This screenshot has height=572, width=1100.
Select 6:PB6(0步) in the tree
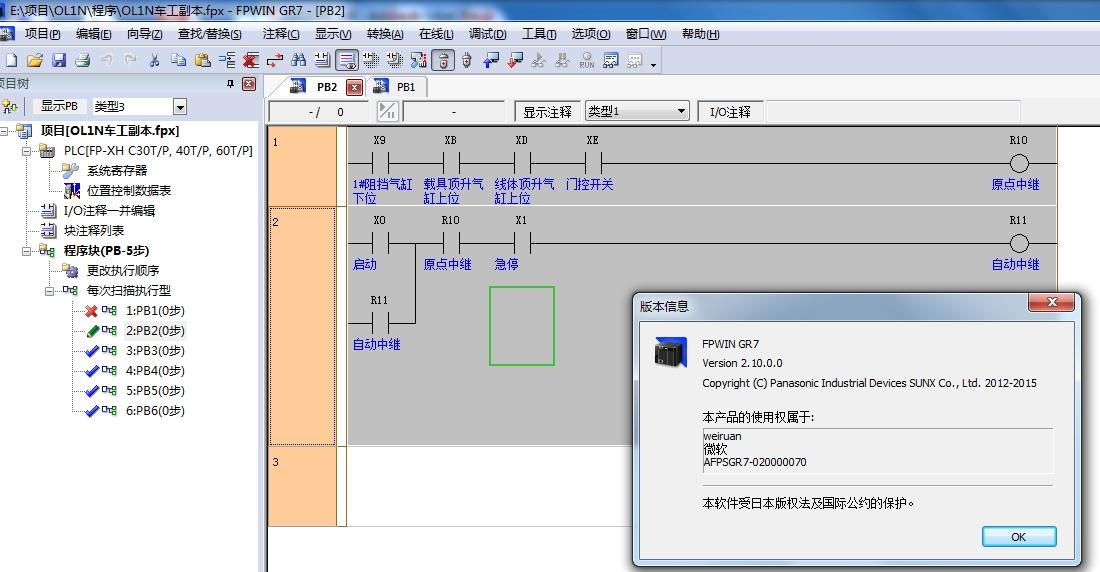155,411
